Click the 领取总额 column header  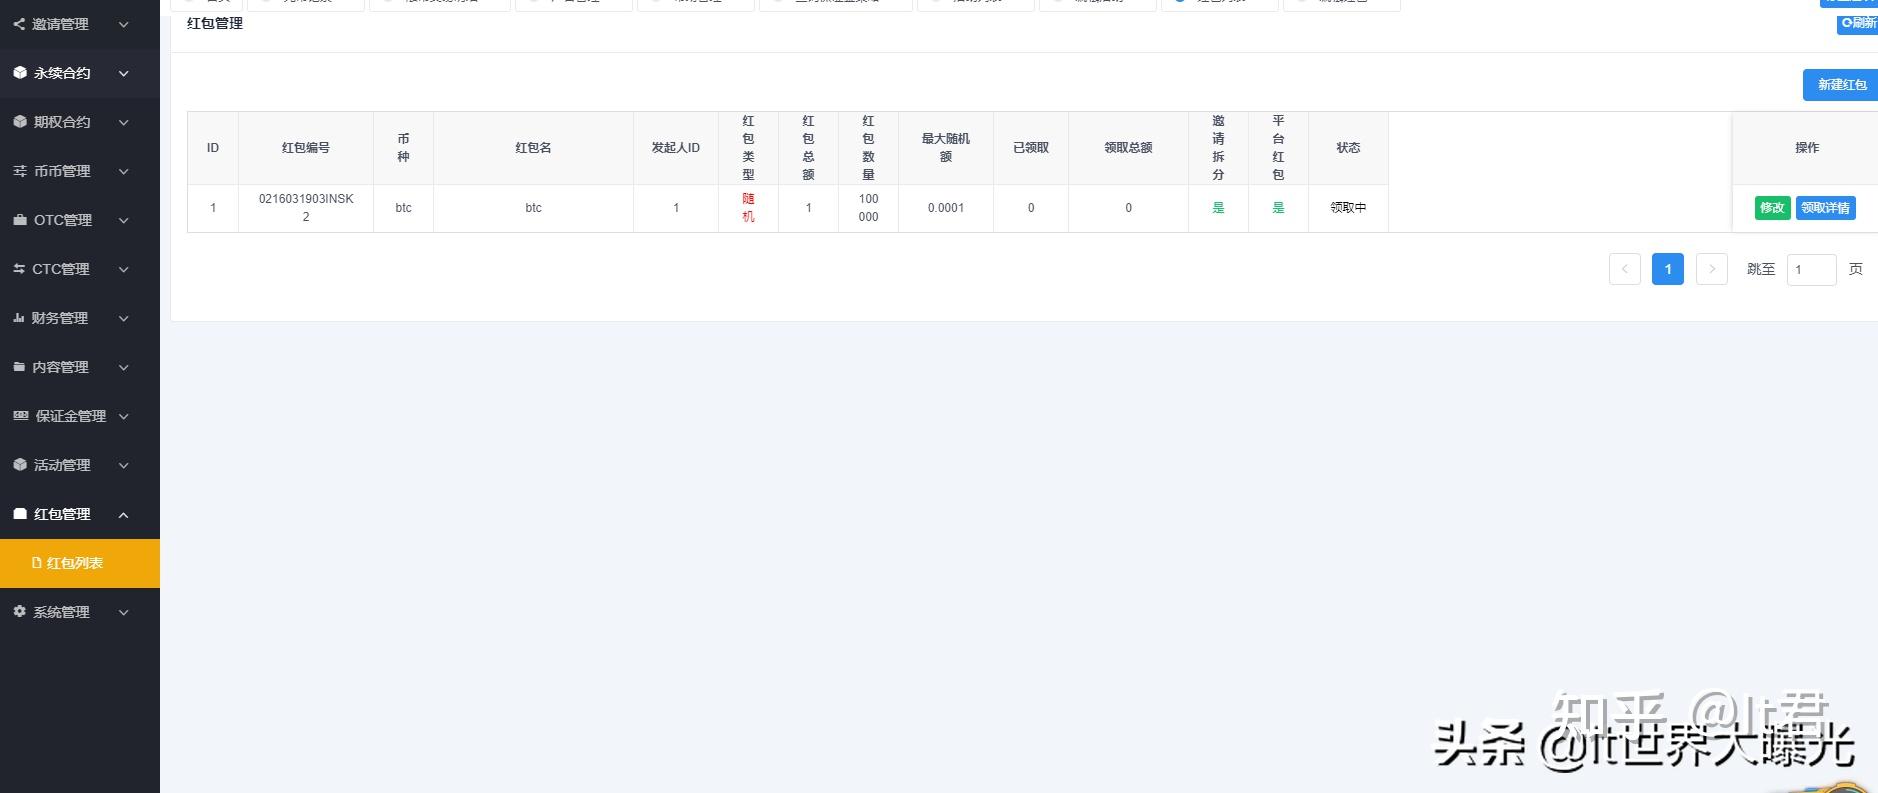tap(1128, 148)
